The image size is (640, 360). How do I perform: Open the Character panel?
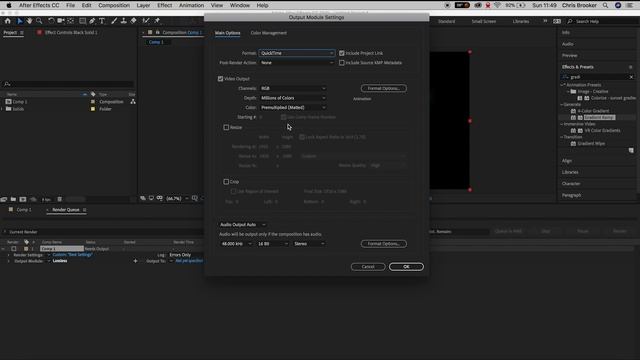point(571,184)
